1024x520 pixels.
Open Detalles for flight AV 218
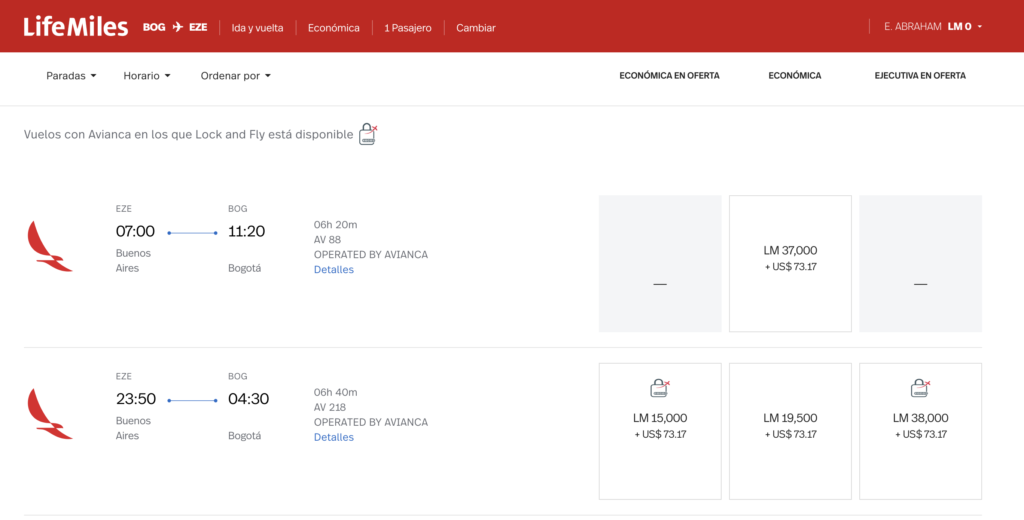click(x=334, y=438)
